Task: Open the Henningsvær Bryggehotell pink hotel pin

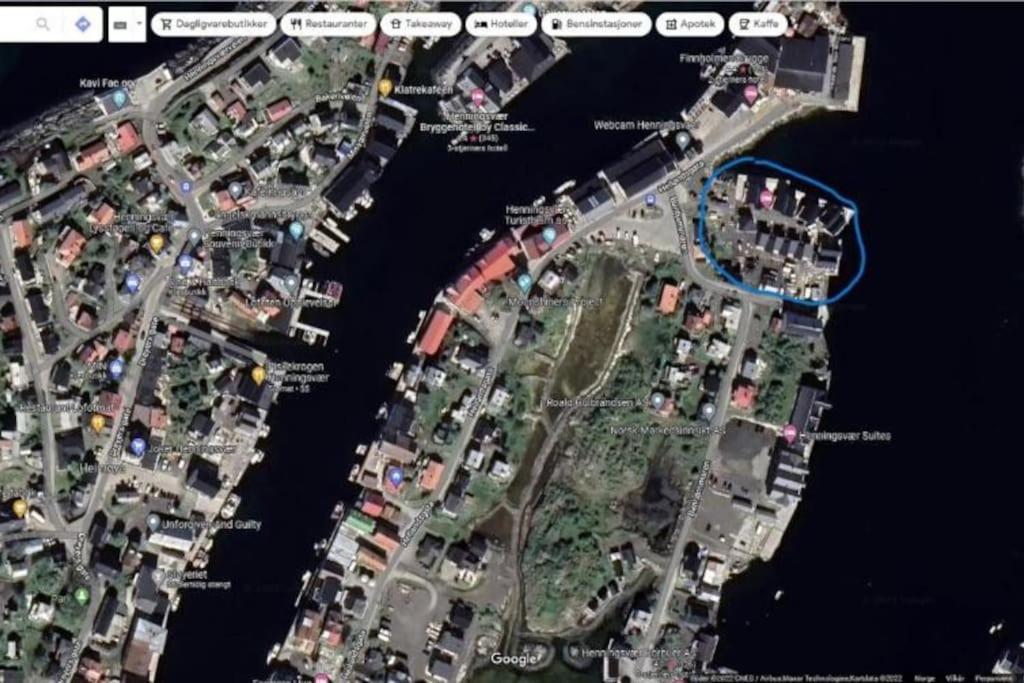Action: (x=478, y=98)
